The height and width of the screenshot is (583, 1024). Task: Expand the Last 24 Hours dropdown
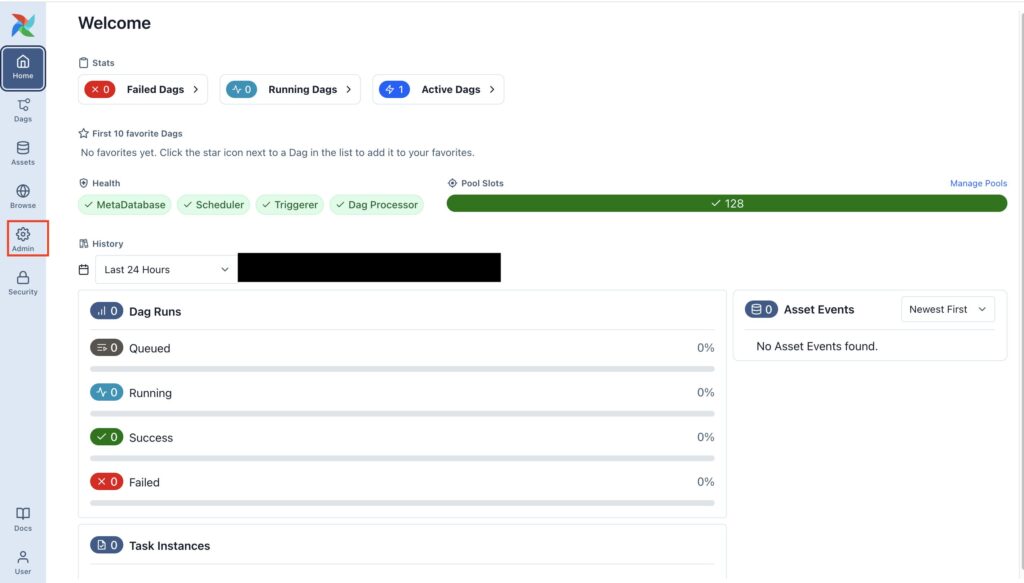(165, 269)
